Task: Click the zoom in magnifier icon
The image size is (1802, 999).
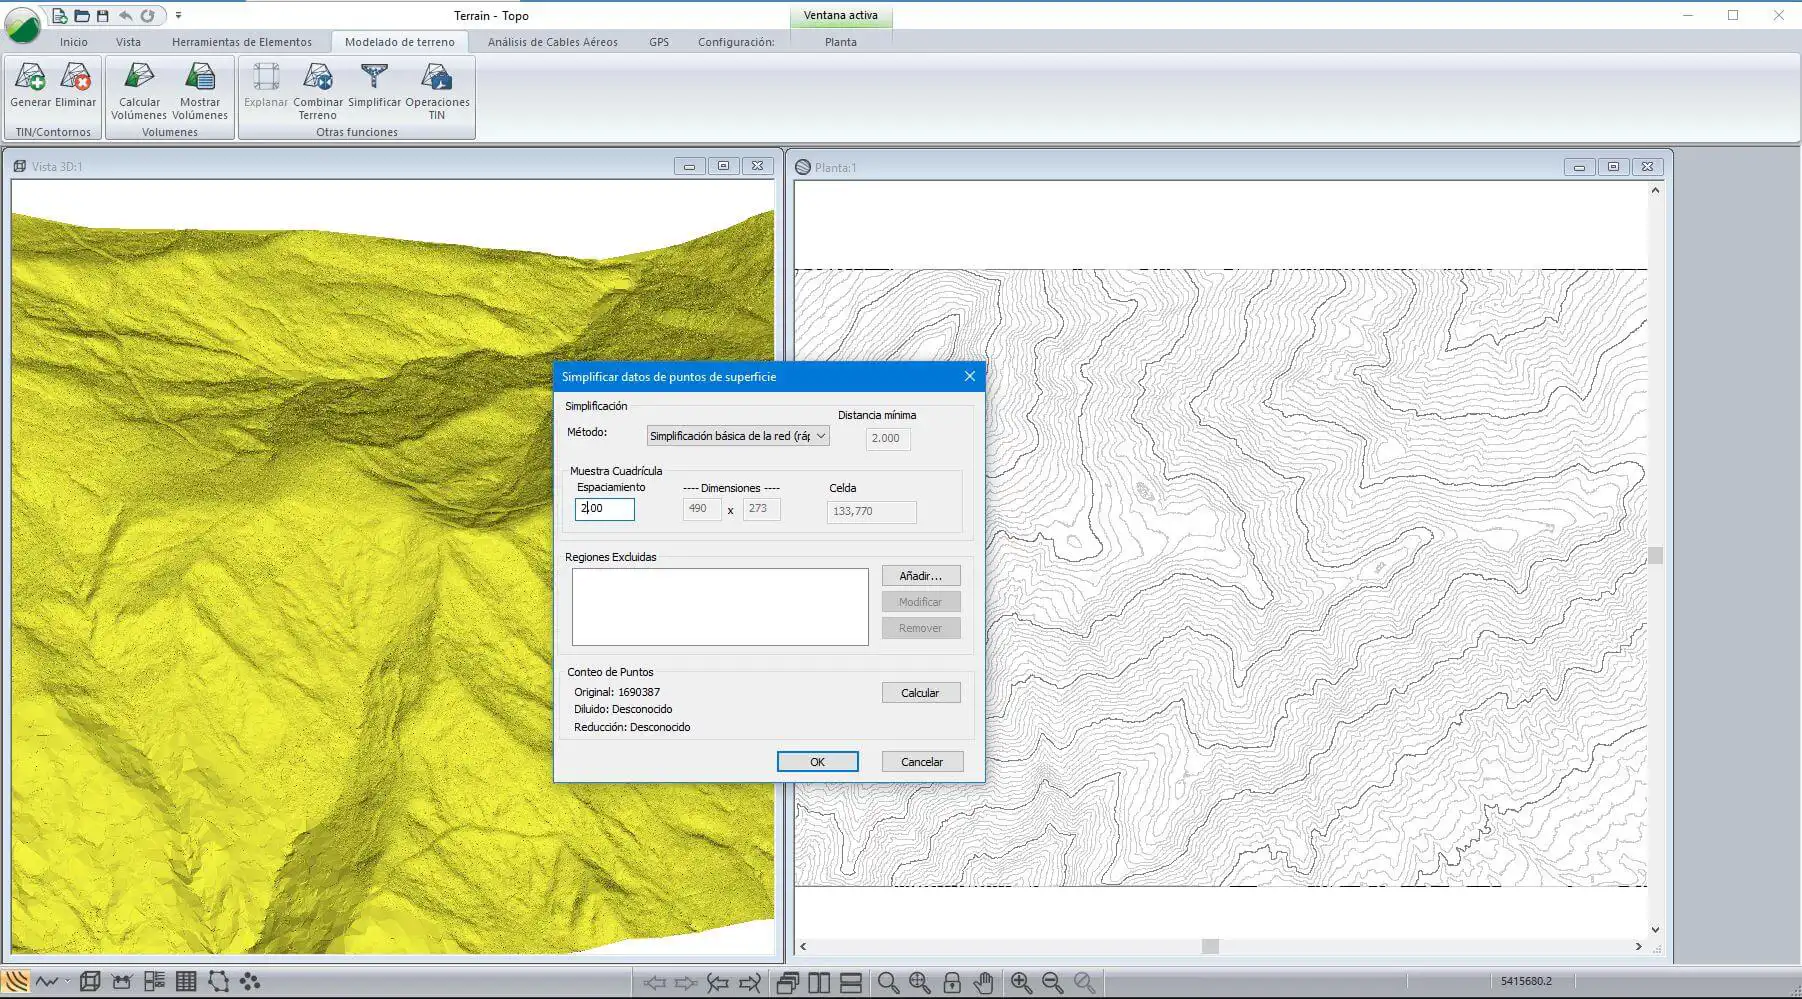Action: (x=1021, y=983)
